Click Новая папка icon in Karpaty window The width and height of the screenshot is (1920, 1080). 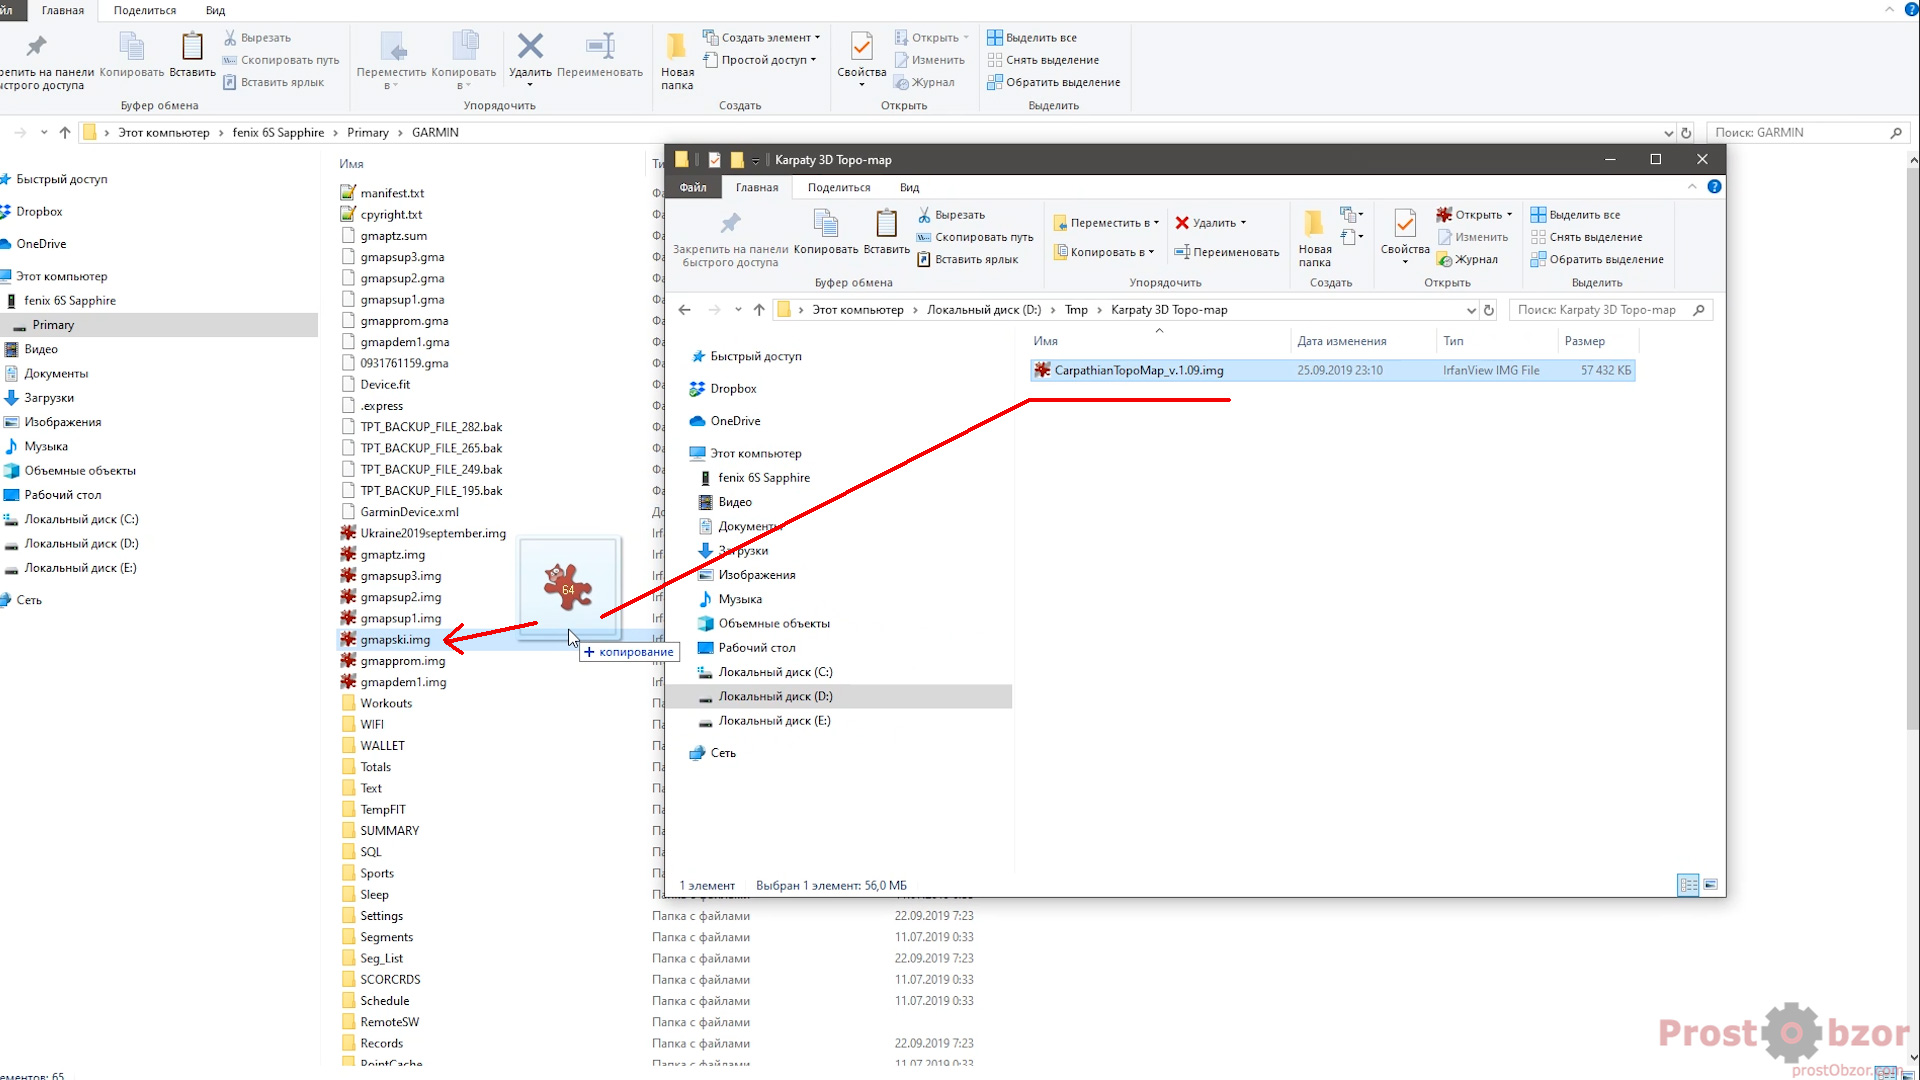1314,225
